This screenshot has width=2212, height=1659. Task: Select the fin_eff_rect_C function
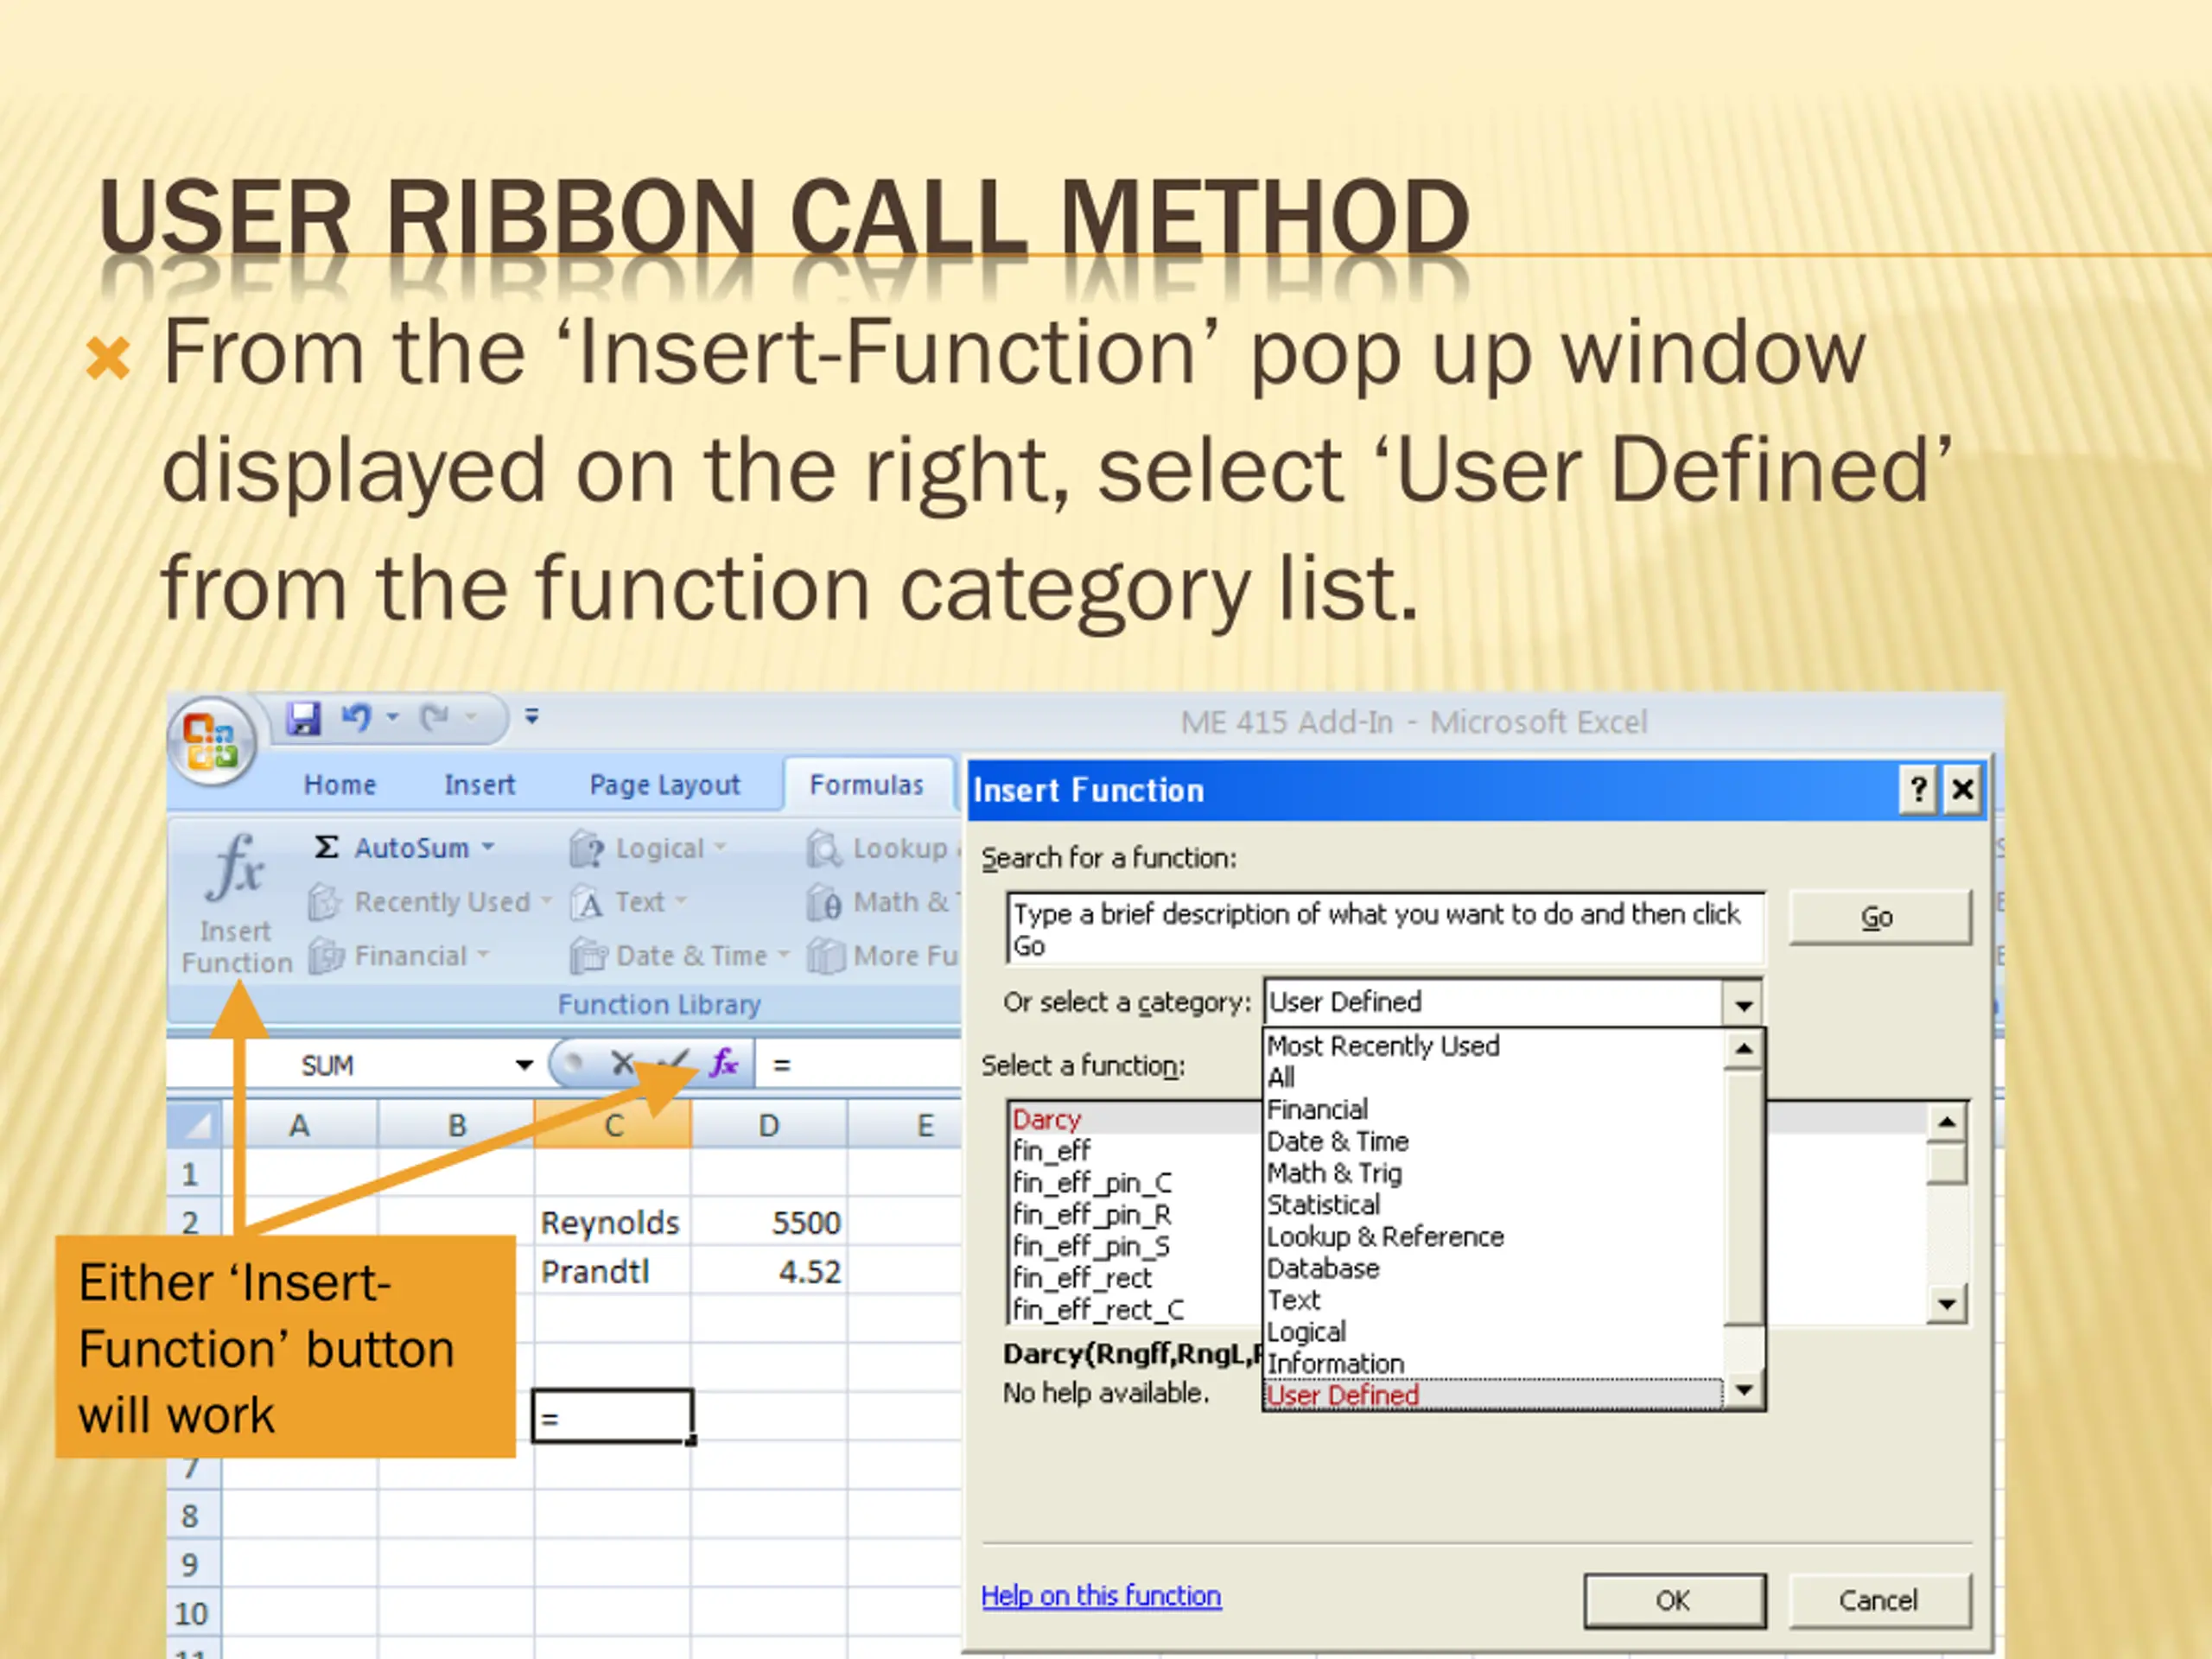1136,1310
